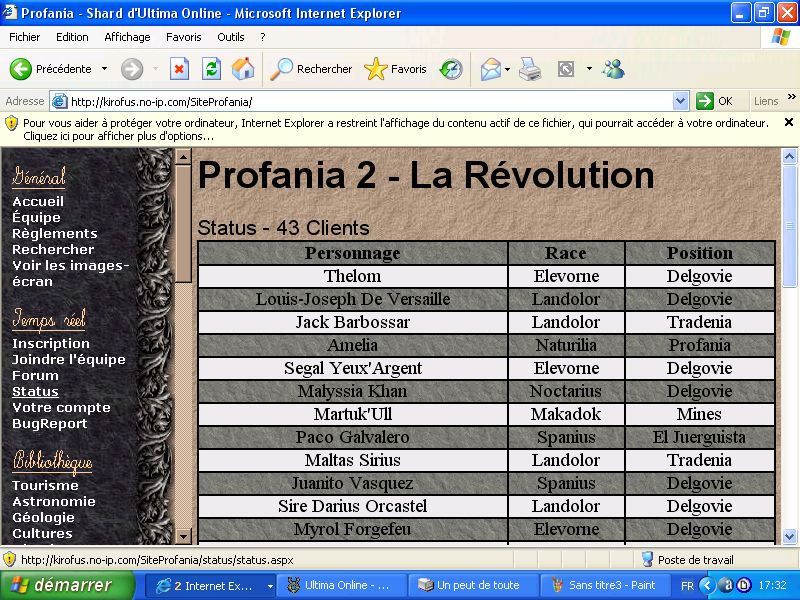
Task: Open the Outils menu
Action: pos(231,37)
